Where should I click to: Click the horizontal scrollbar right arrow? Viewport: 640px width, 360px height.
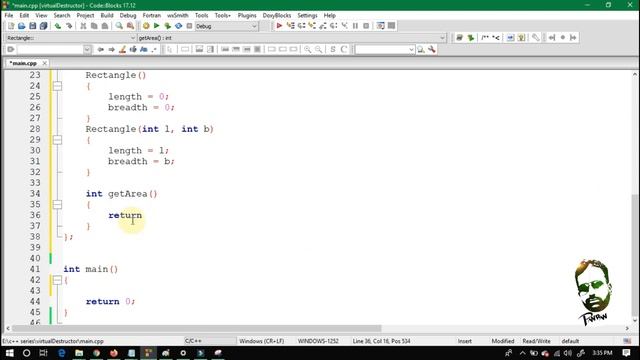pos(627,328)
